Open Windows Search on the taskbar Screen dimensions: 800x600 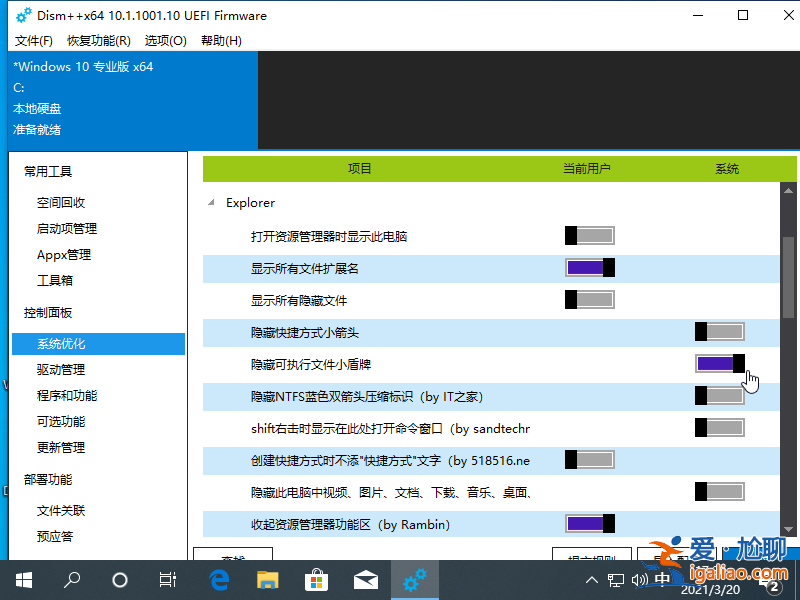[71, 580]
